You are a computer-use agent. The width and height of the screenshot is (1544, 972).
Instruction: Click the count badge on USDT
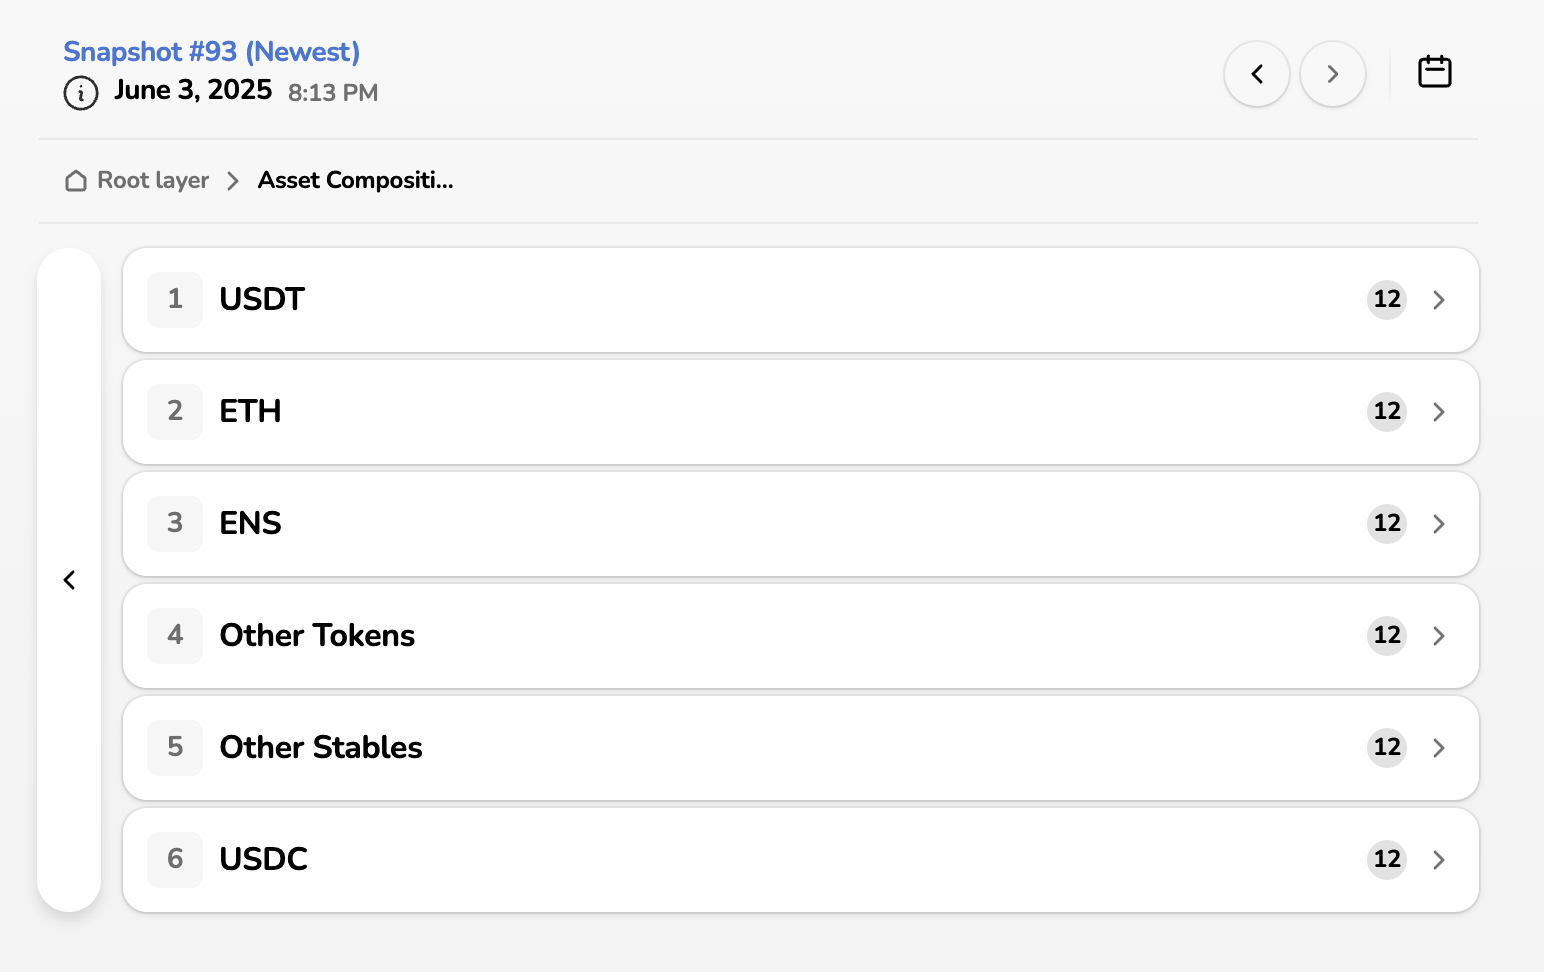(1386, 299)
